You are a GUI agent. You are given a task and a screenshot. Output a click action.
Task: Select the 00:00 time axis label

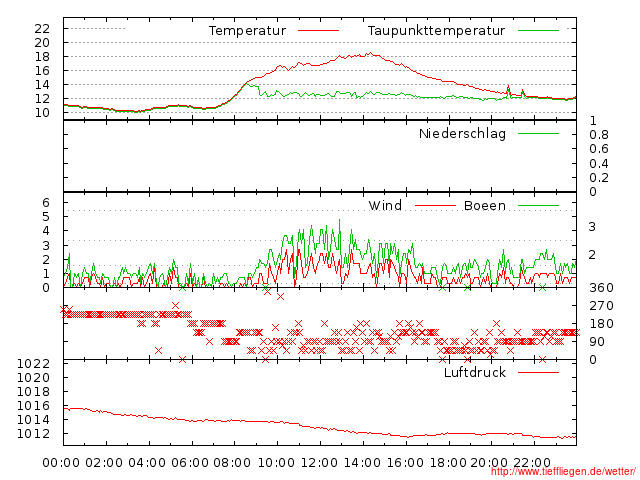(61, 463)
